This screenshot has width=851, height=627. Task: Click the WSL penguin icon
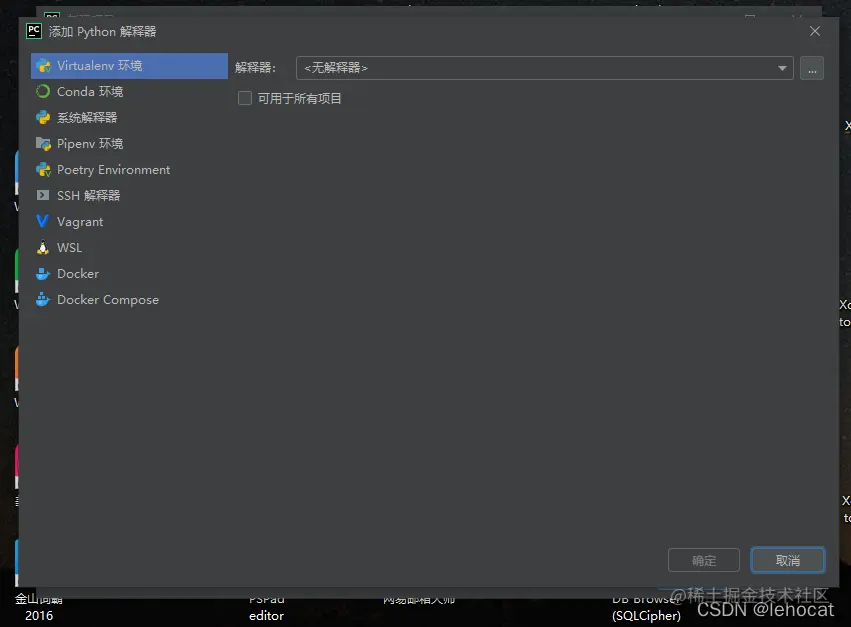[43, 248]
